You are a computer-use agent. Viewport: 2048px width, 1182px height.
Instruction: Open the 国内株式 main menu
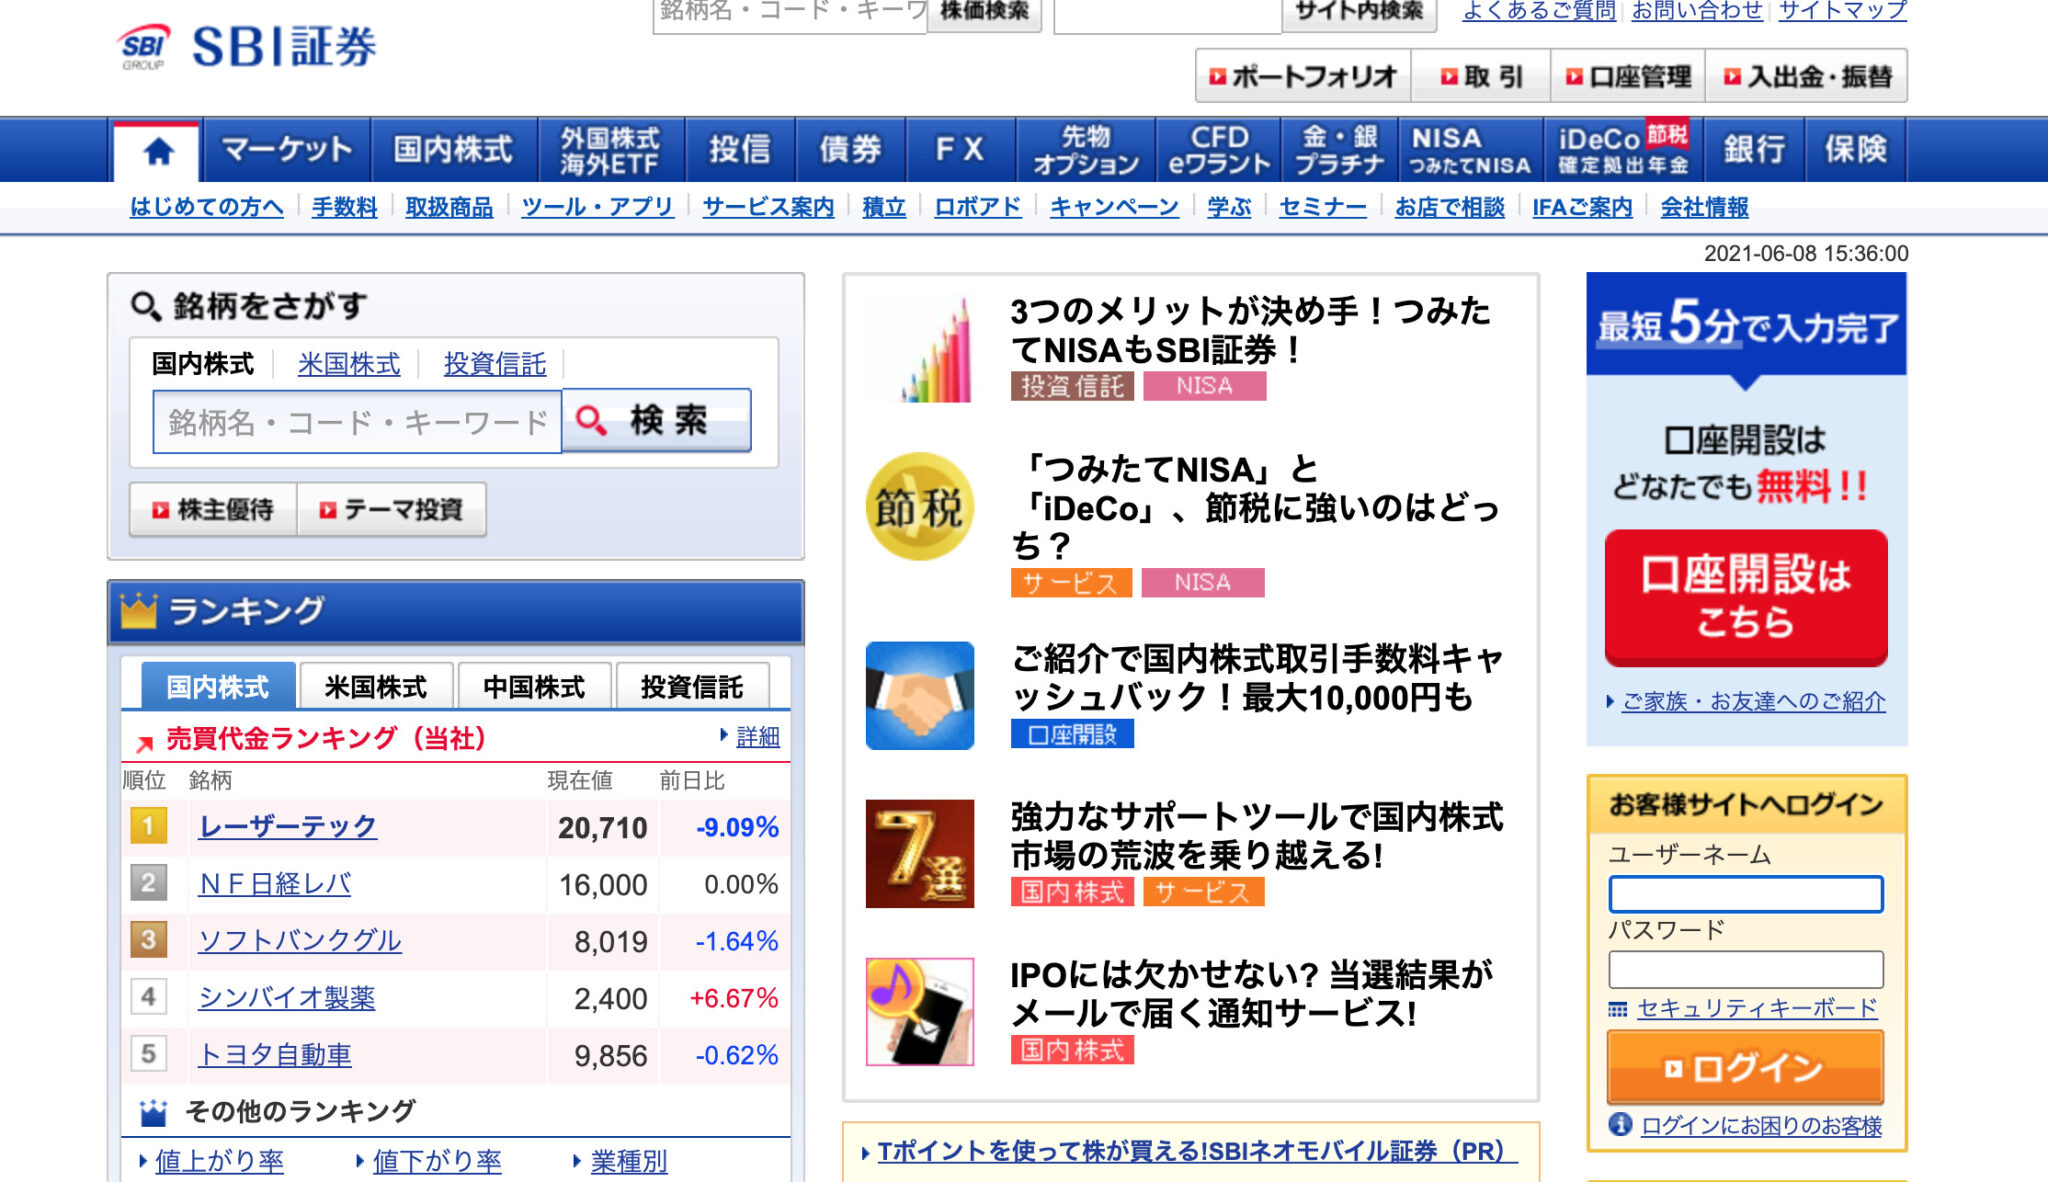pyautogui.click(x=453, y=150)
